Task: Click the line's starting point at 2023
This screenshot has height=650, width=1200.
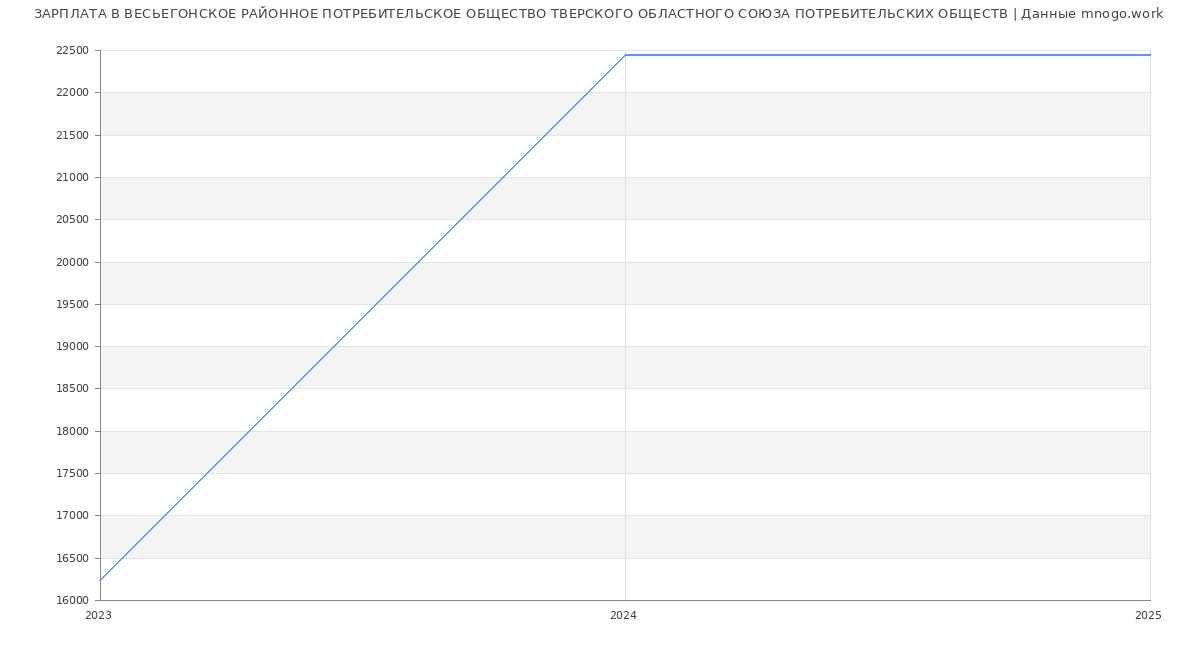Action: pos(101,580)
